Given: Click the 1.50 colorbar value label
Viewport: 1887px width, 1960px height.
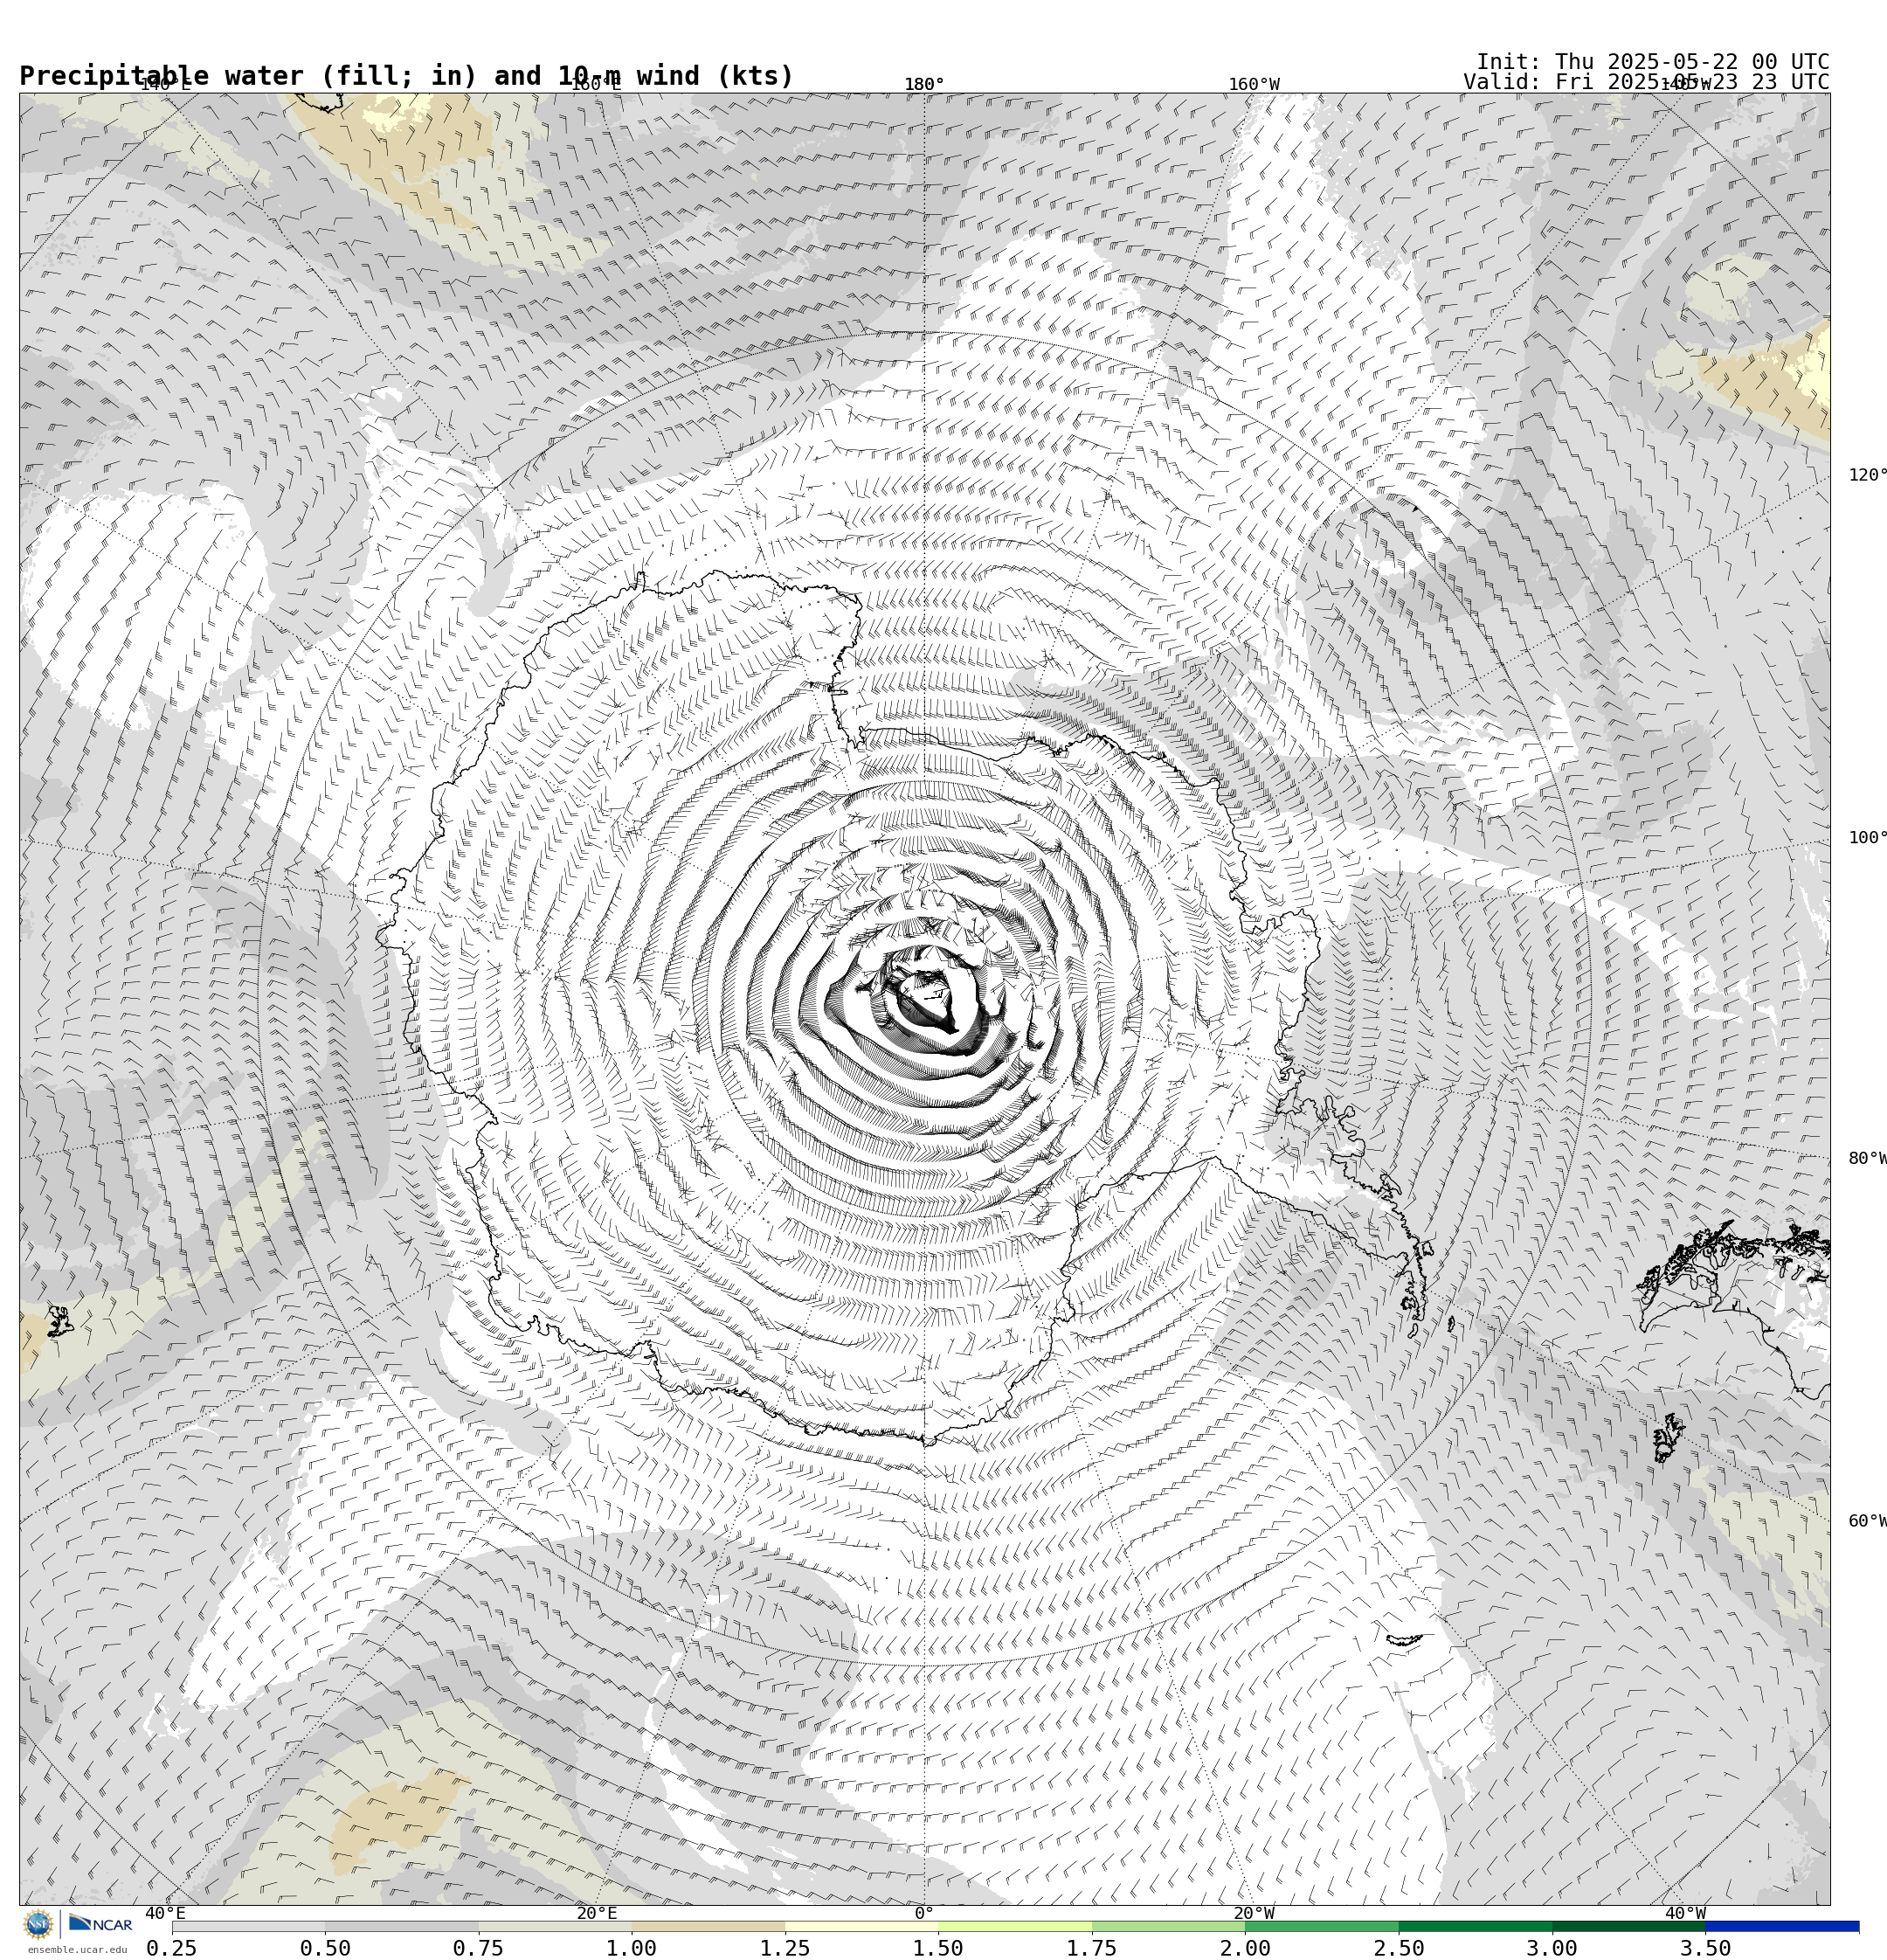Looking at the screenshot, I should [938, 1948].
